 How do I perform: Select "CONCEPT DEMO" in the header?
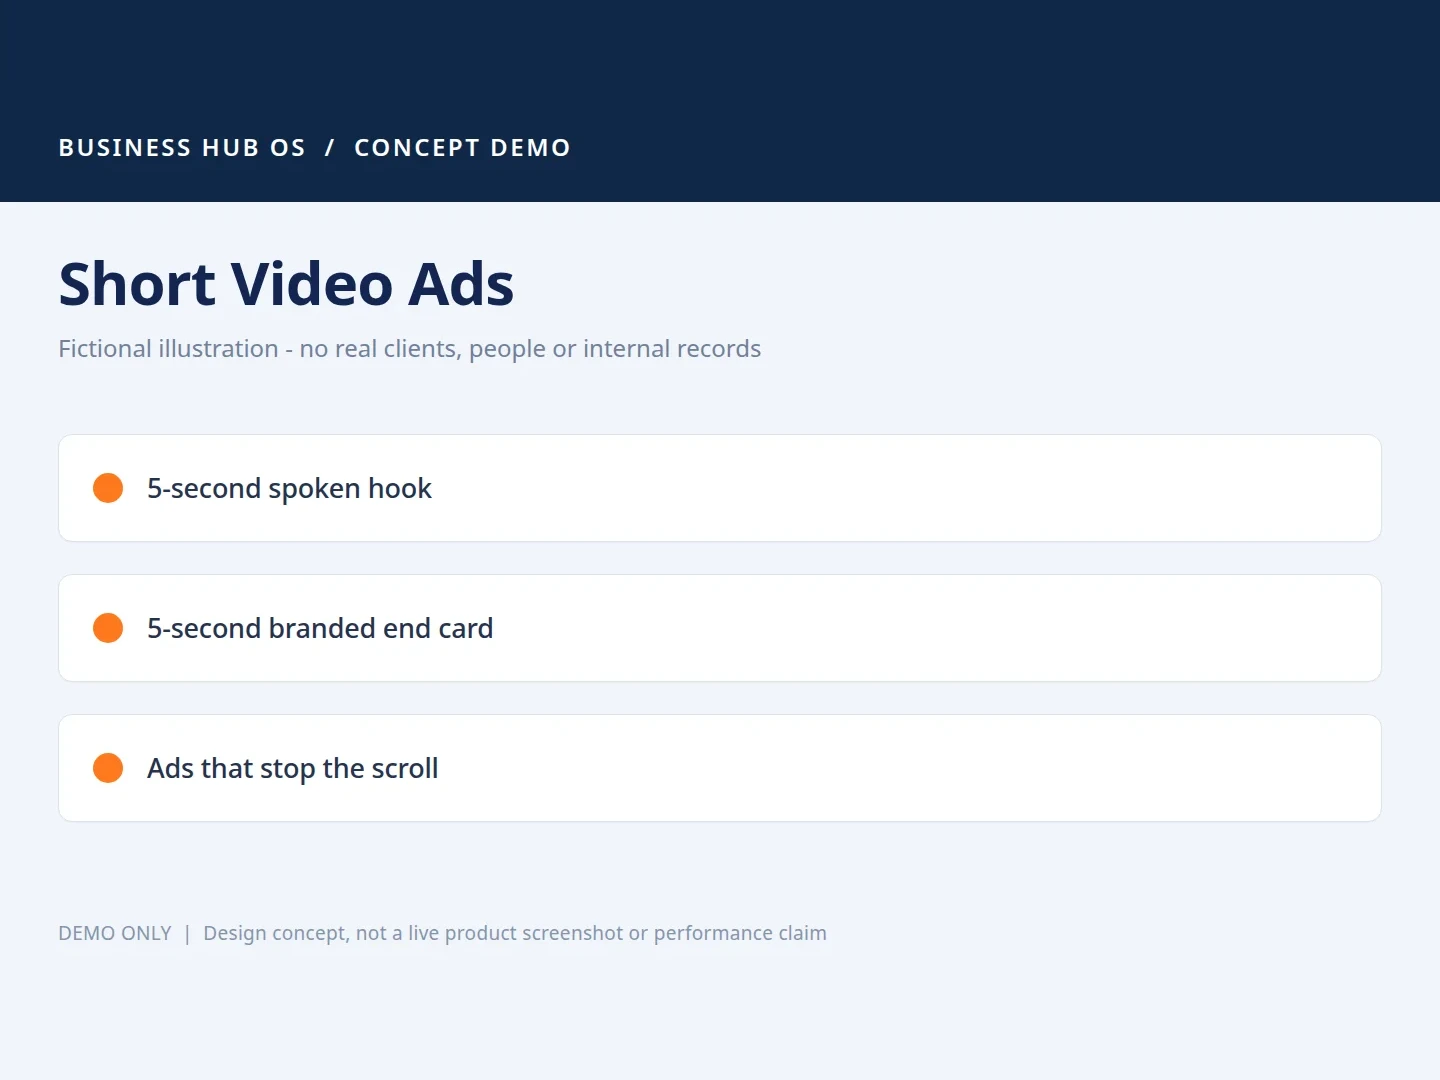(463, 148)
